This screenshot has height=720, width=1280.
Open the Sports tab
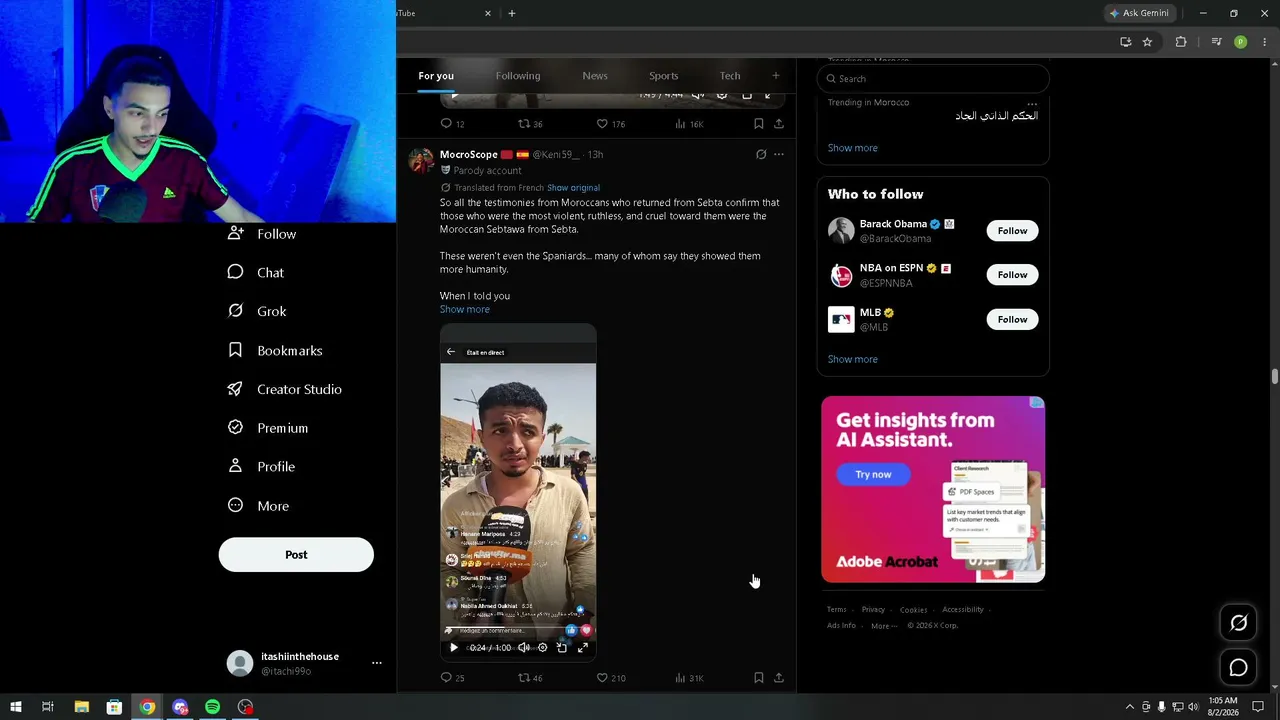663,76
